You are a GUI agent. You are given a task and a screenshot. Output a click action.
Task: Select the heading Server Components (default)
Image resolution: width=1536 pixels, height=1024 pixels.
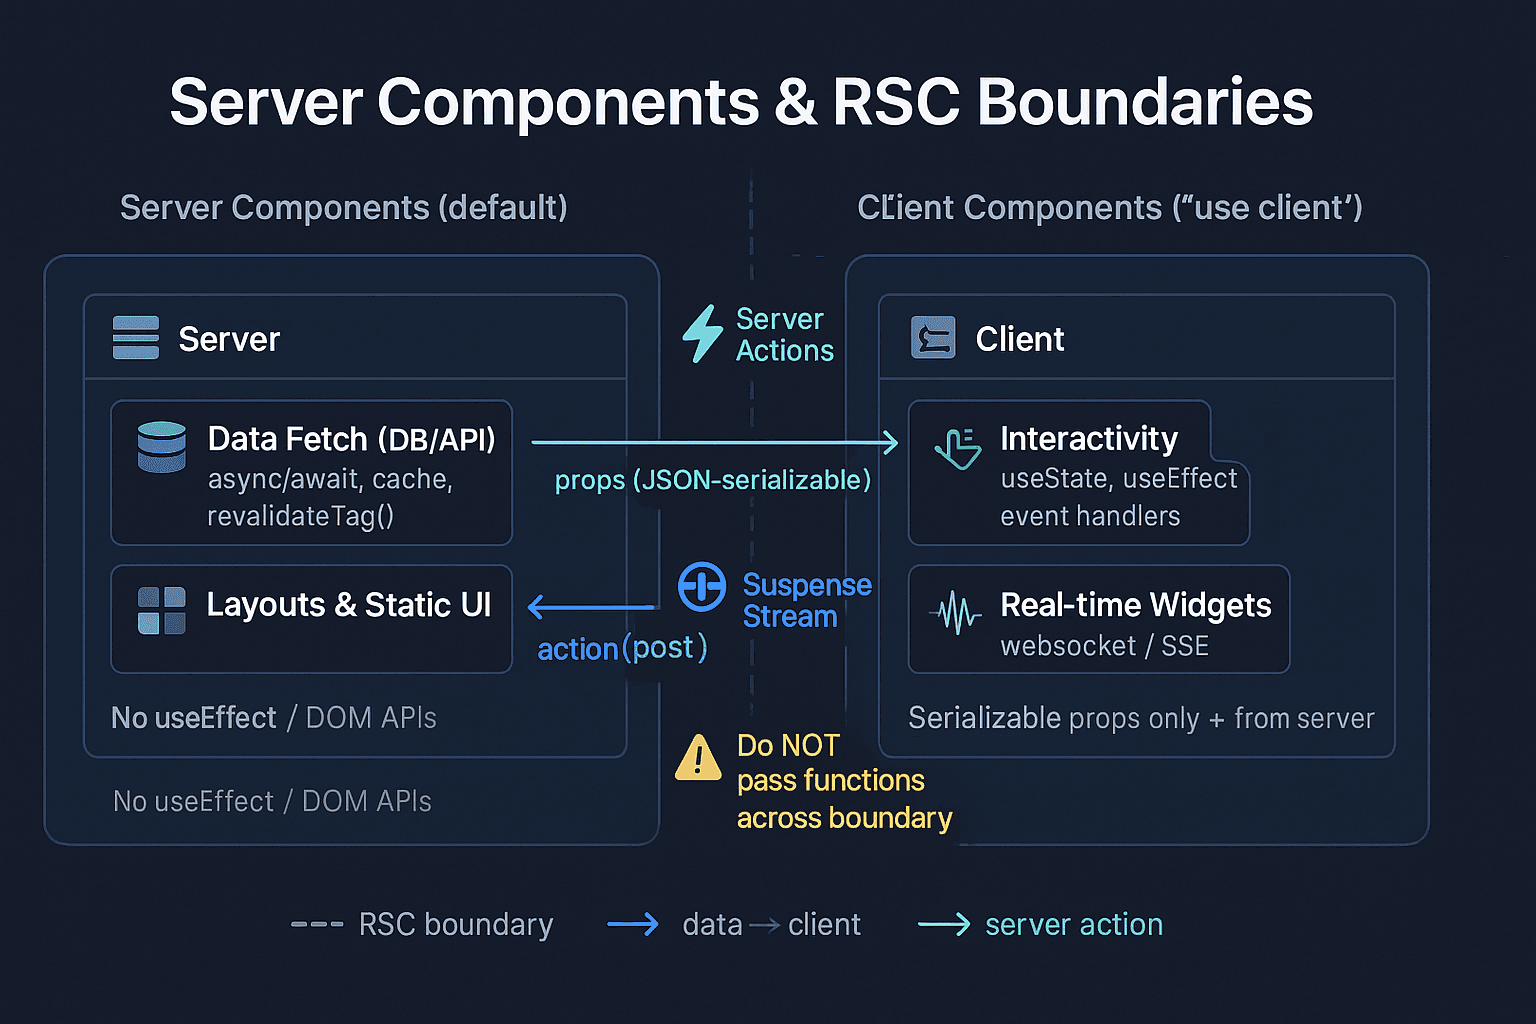(344, 208)
